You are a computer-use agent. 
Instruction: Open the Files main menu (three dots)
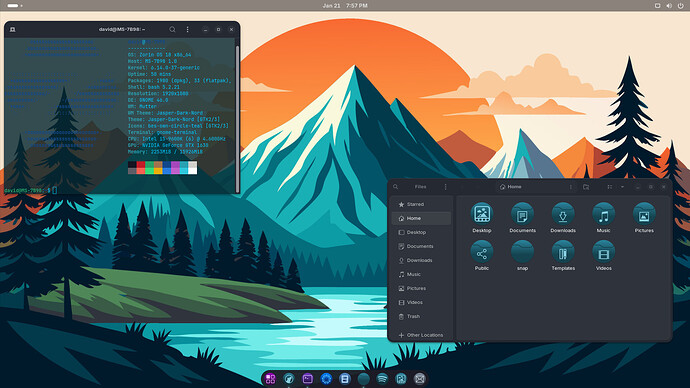pos(445,187)
